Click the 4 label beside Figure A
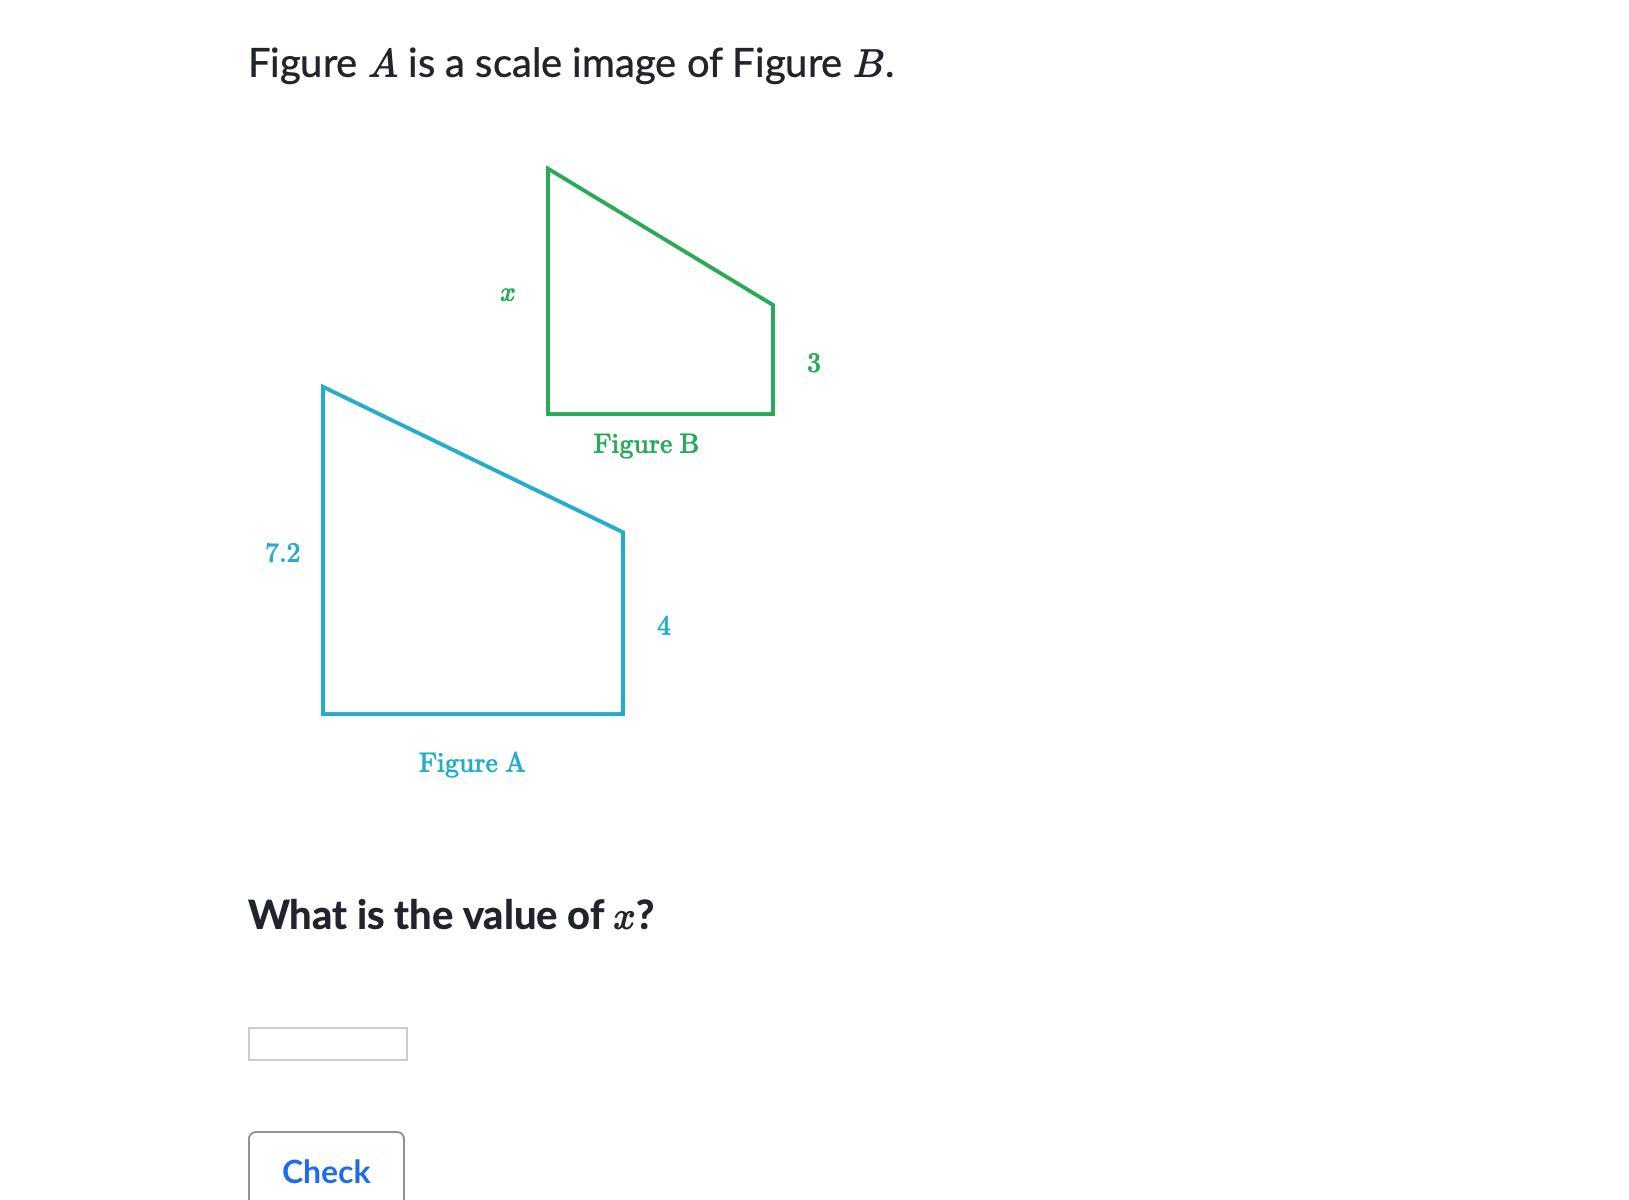Viewport: 1629px width, 1200px height. click(x=663, y=626)
